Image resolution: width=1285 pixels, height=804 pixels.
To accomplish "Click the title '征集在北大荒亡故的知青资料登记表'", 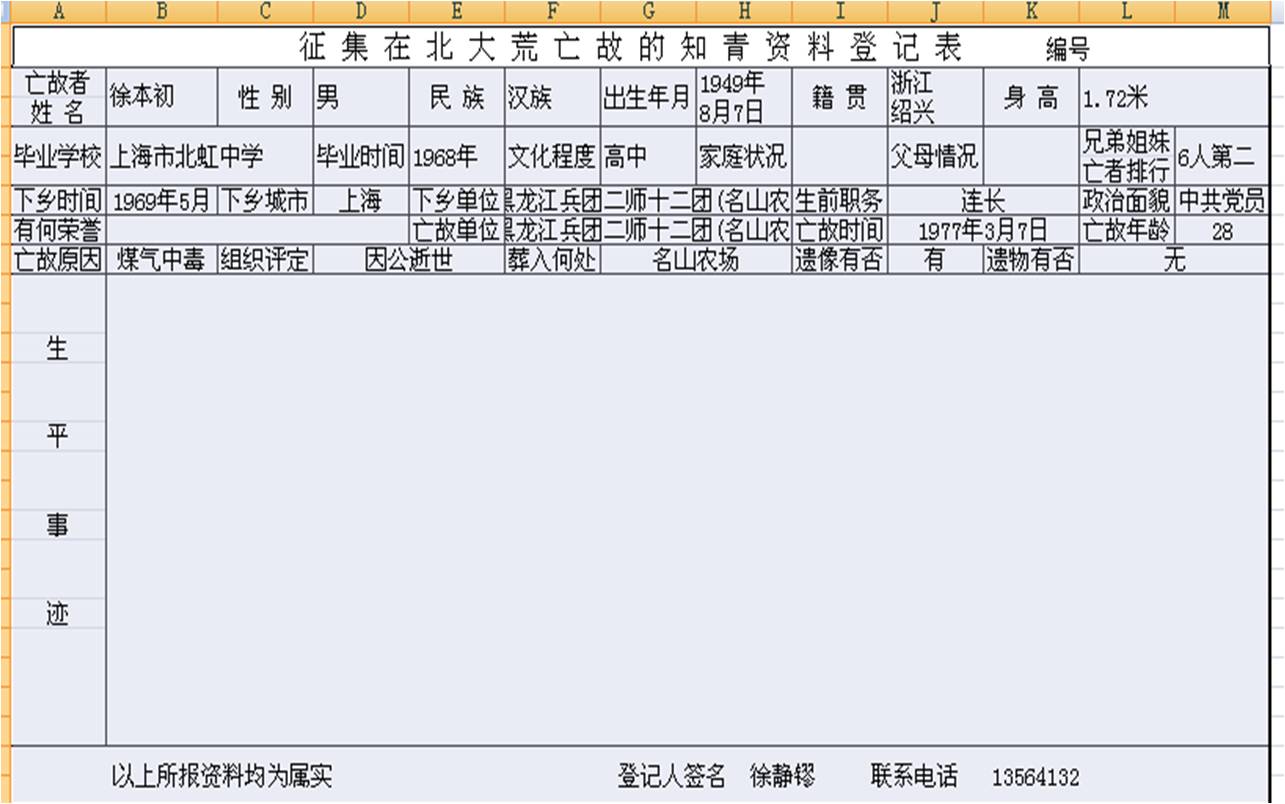I will (x=631, y=47).
